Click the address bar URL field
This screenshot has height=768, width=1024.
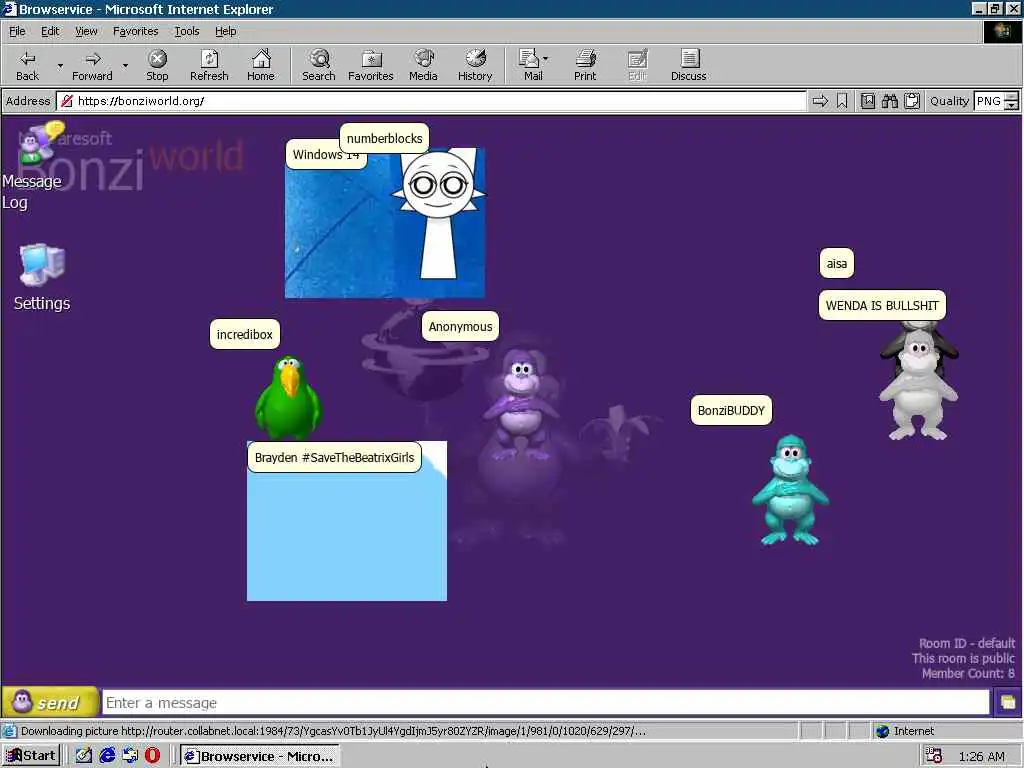pos(431,101)
